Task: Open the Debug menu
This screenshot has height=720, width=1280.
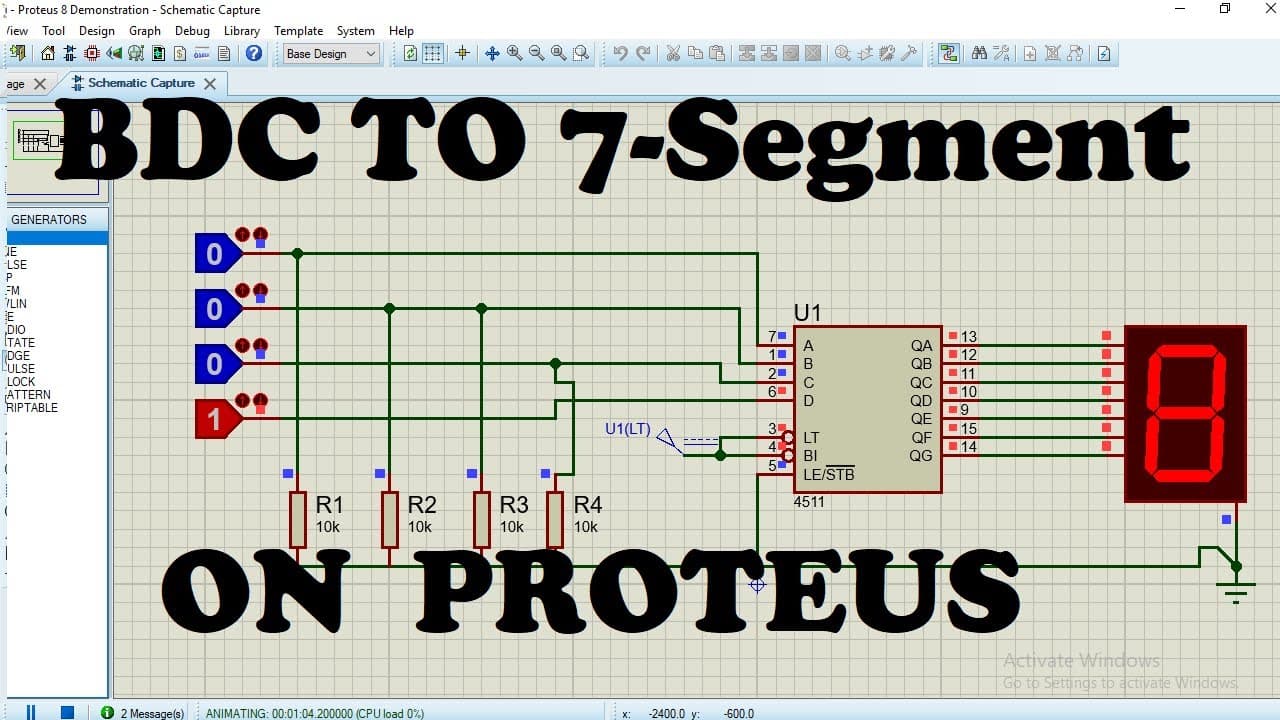Action: pos(192,31)
